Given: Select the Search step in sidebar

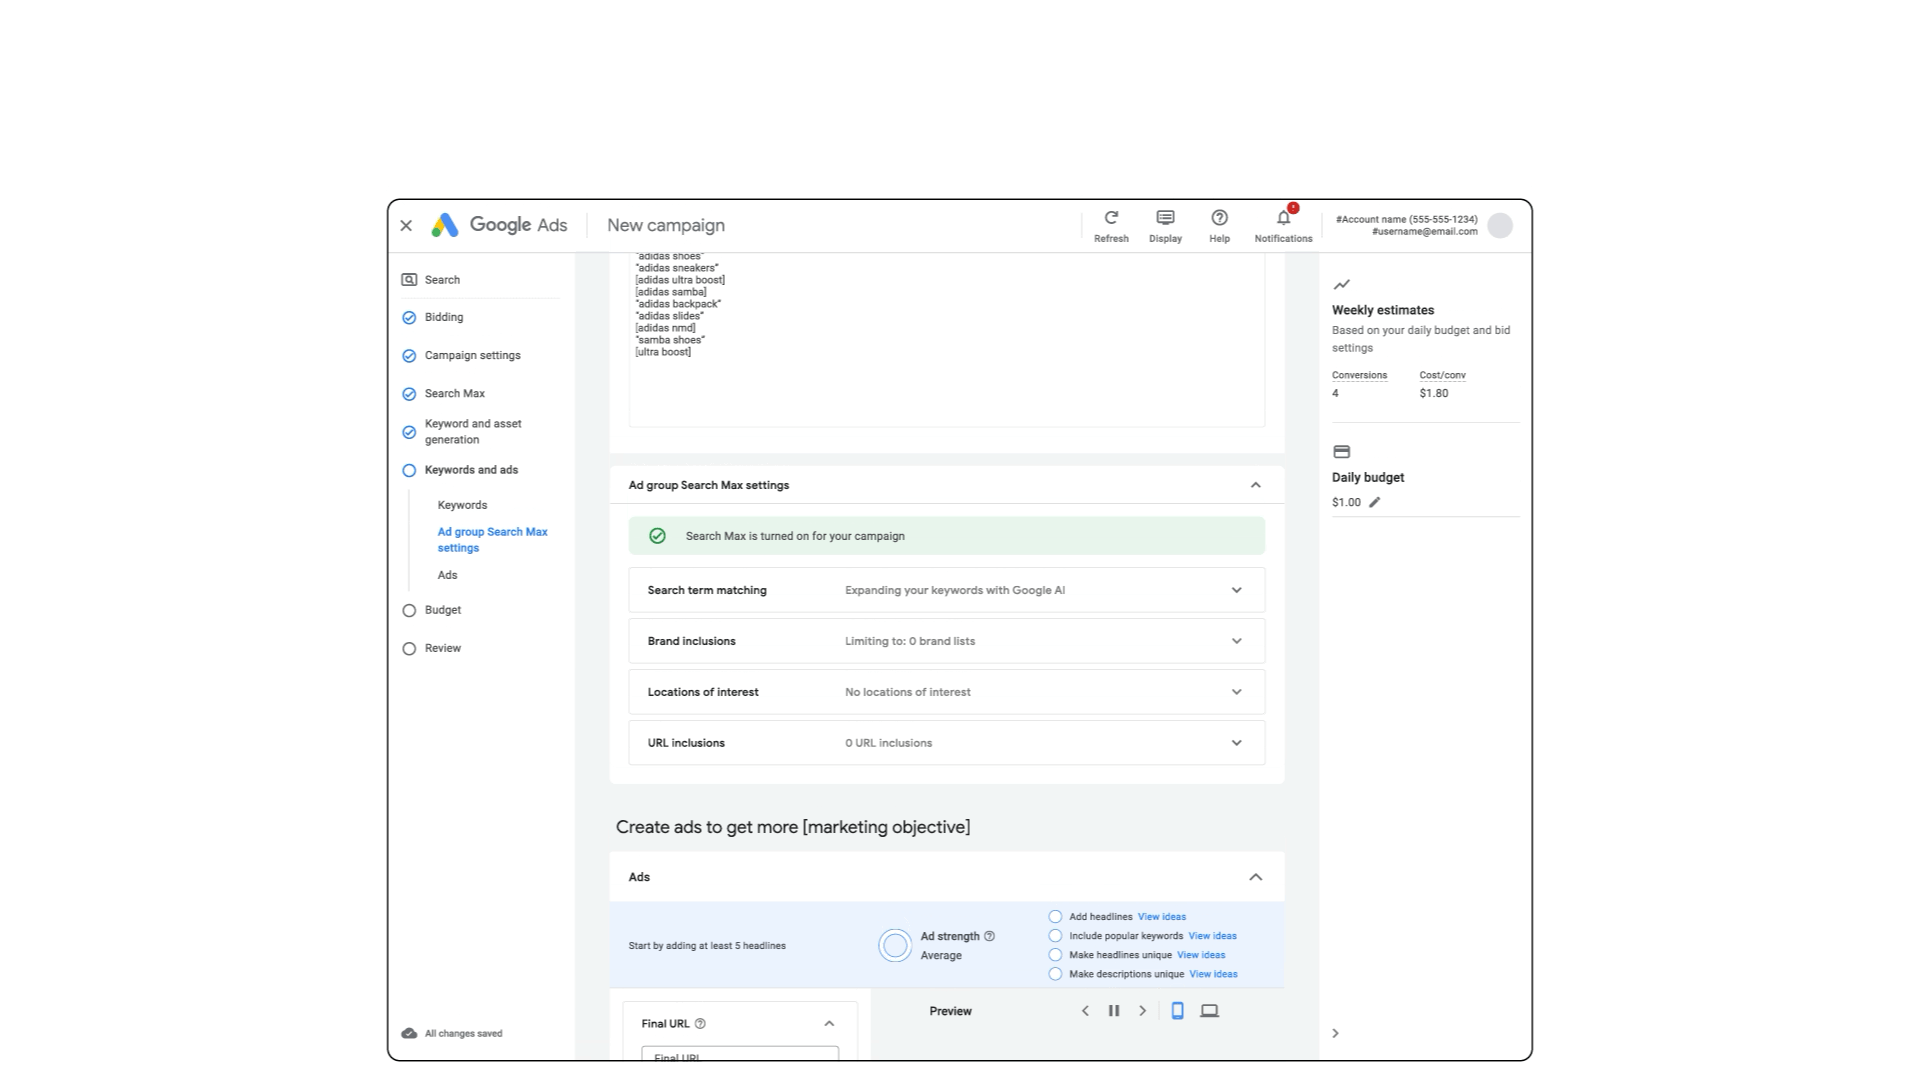Looking at the screenshot, I should coord(442,280).
